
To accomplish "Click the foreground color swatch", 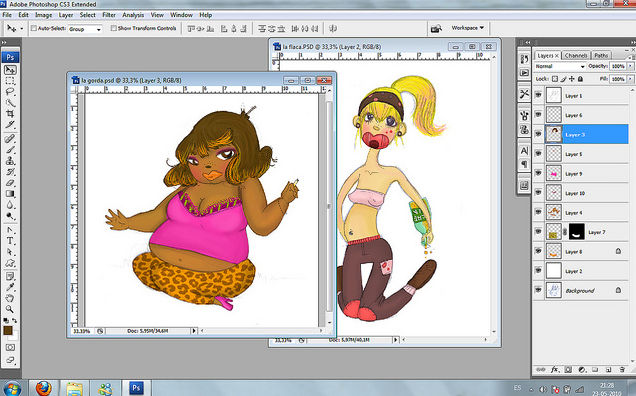I will [x=8, y=330].
